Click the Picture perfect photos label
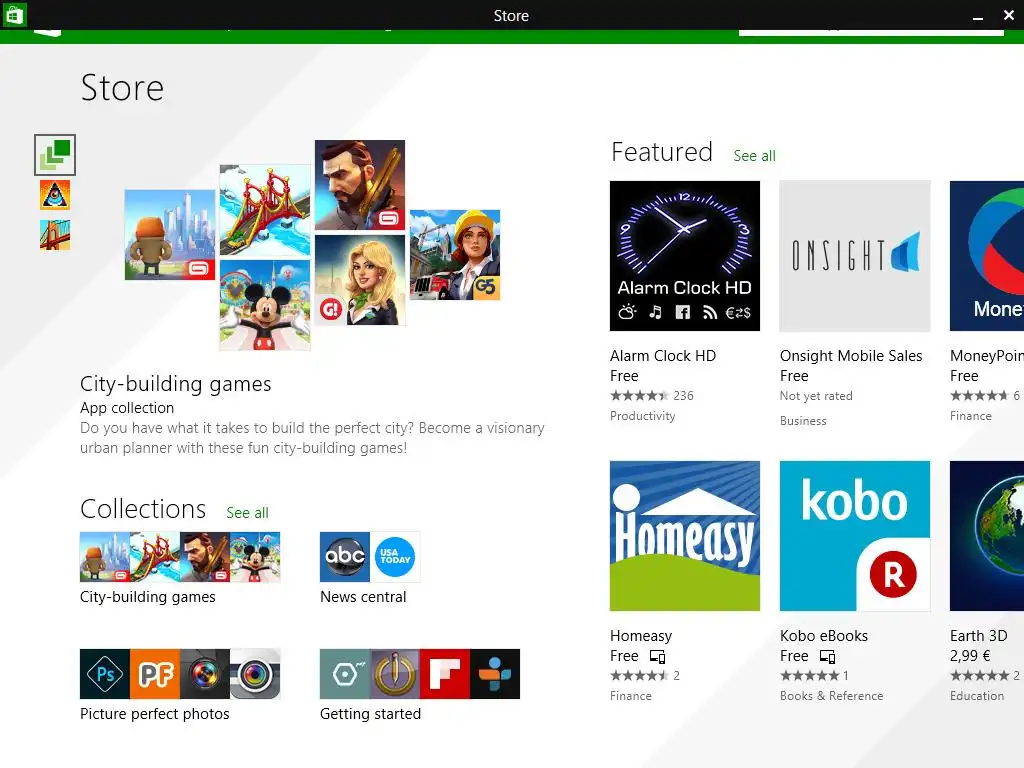The width and height of the screenshot is (1024, 768). (155, 714)
